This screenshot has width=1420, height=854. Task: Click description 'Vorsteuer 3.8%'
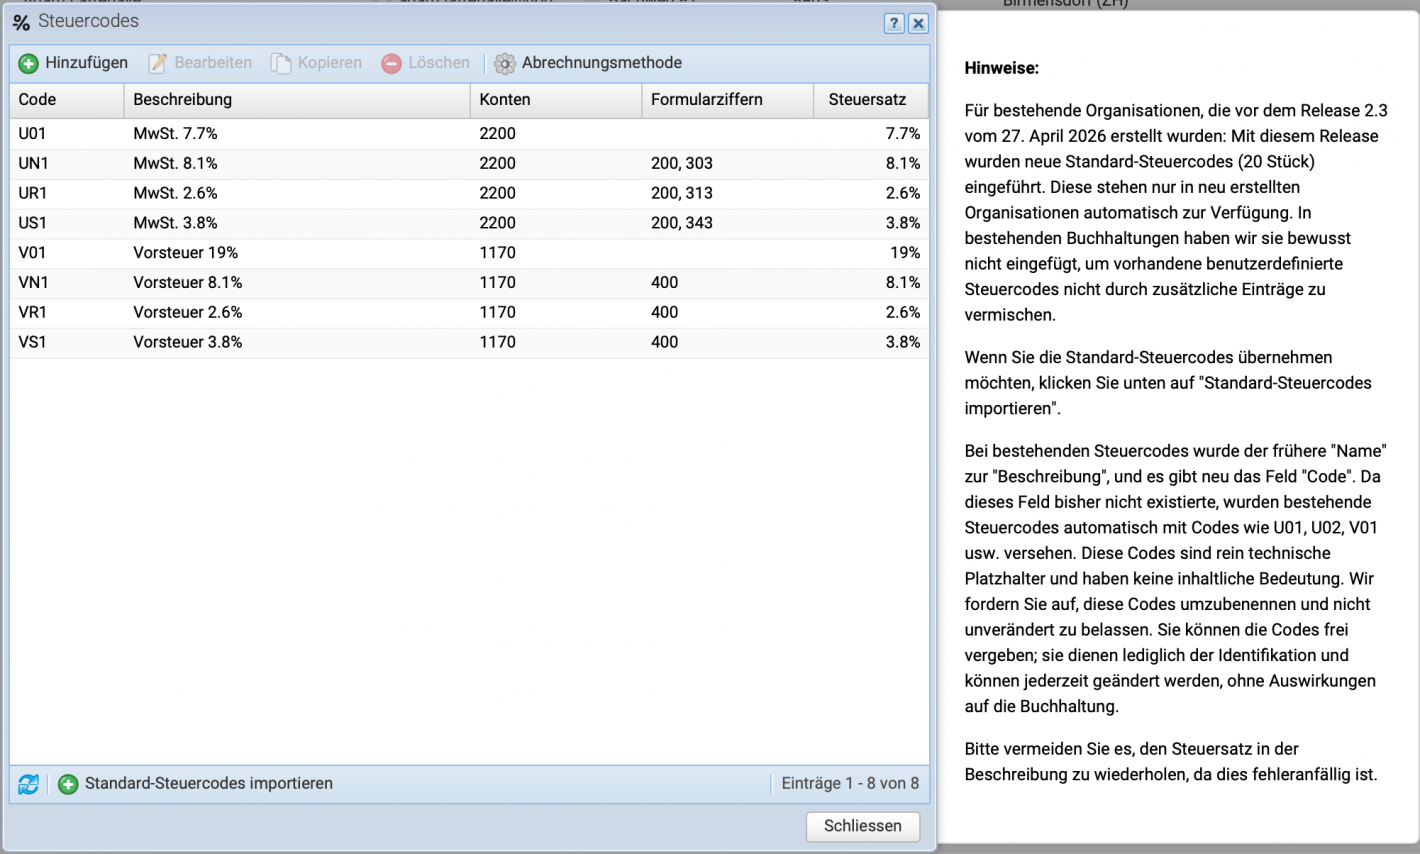tap(187, 343)
